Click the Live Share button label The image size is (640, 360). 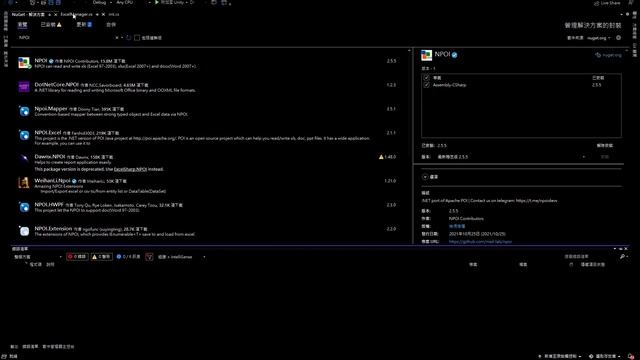[610, 3]
